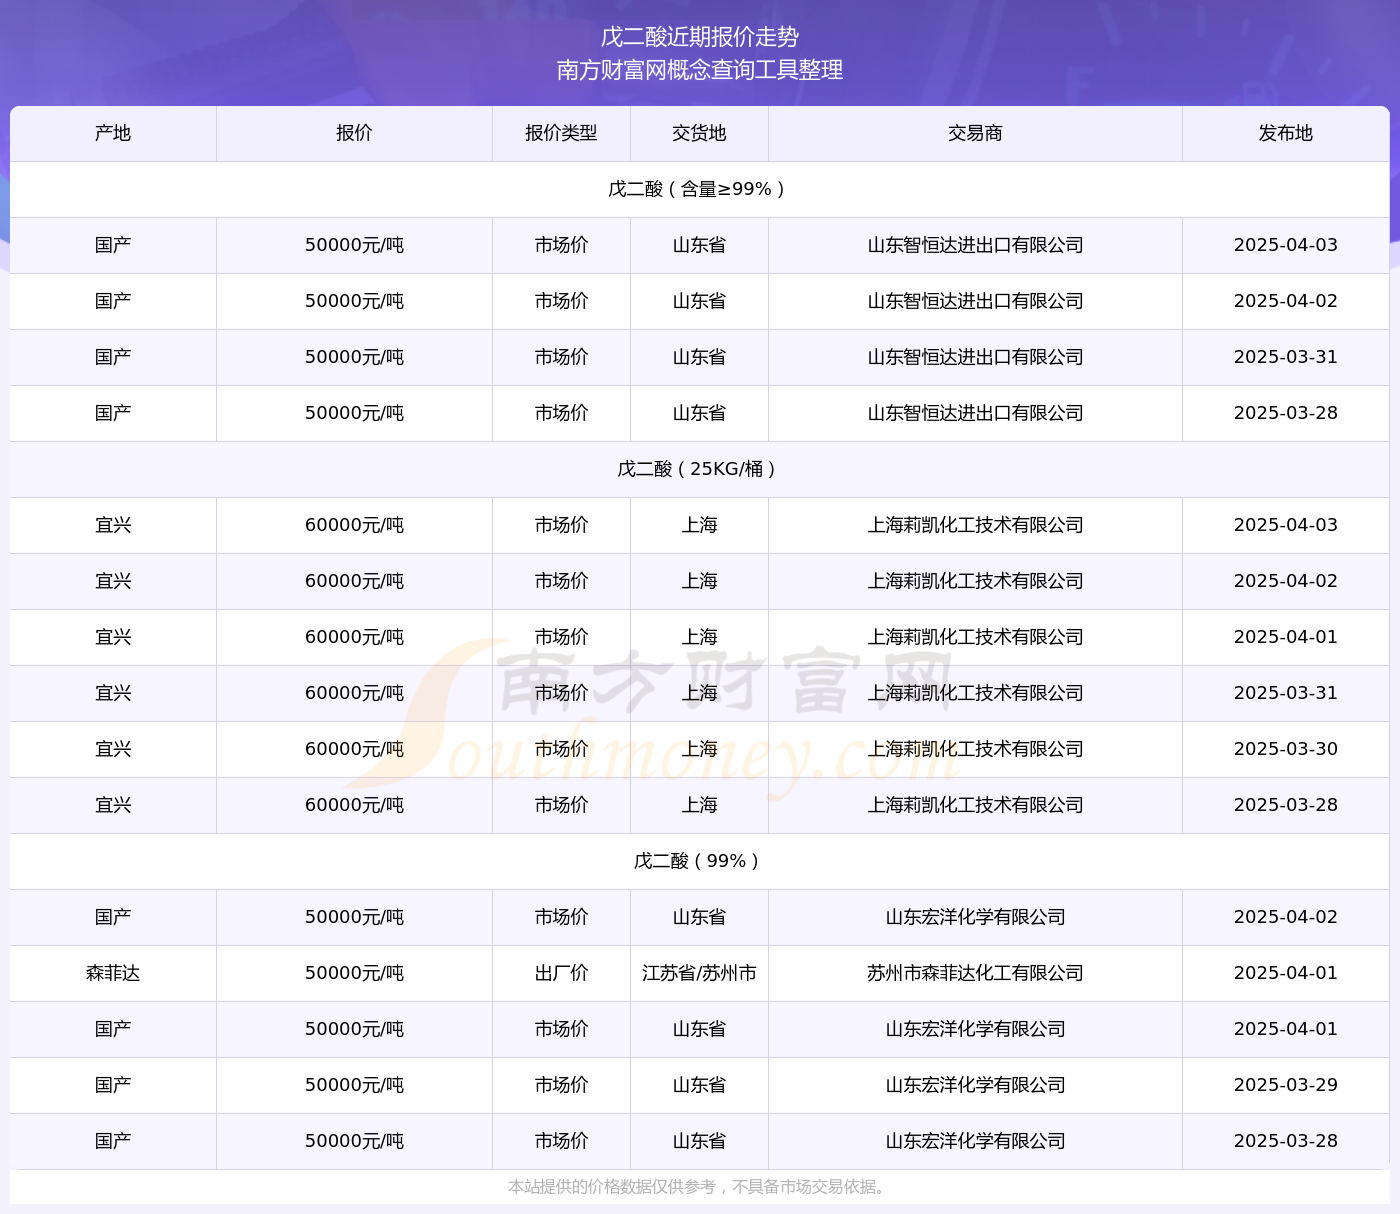Click date 2025-04-01 in 苏州市森菲达 row
Viewport: 1400px width, 1214px height.
1285,973
